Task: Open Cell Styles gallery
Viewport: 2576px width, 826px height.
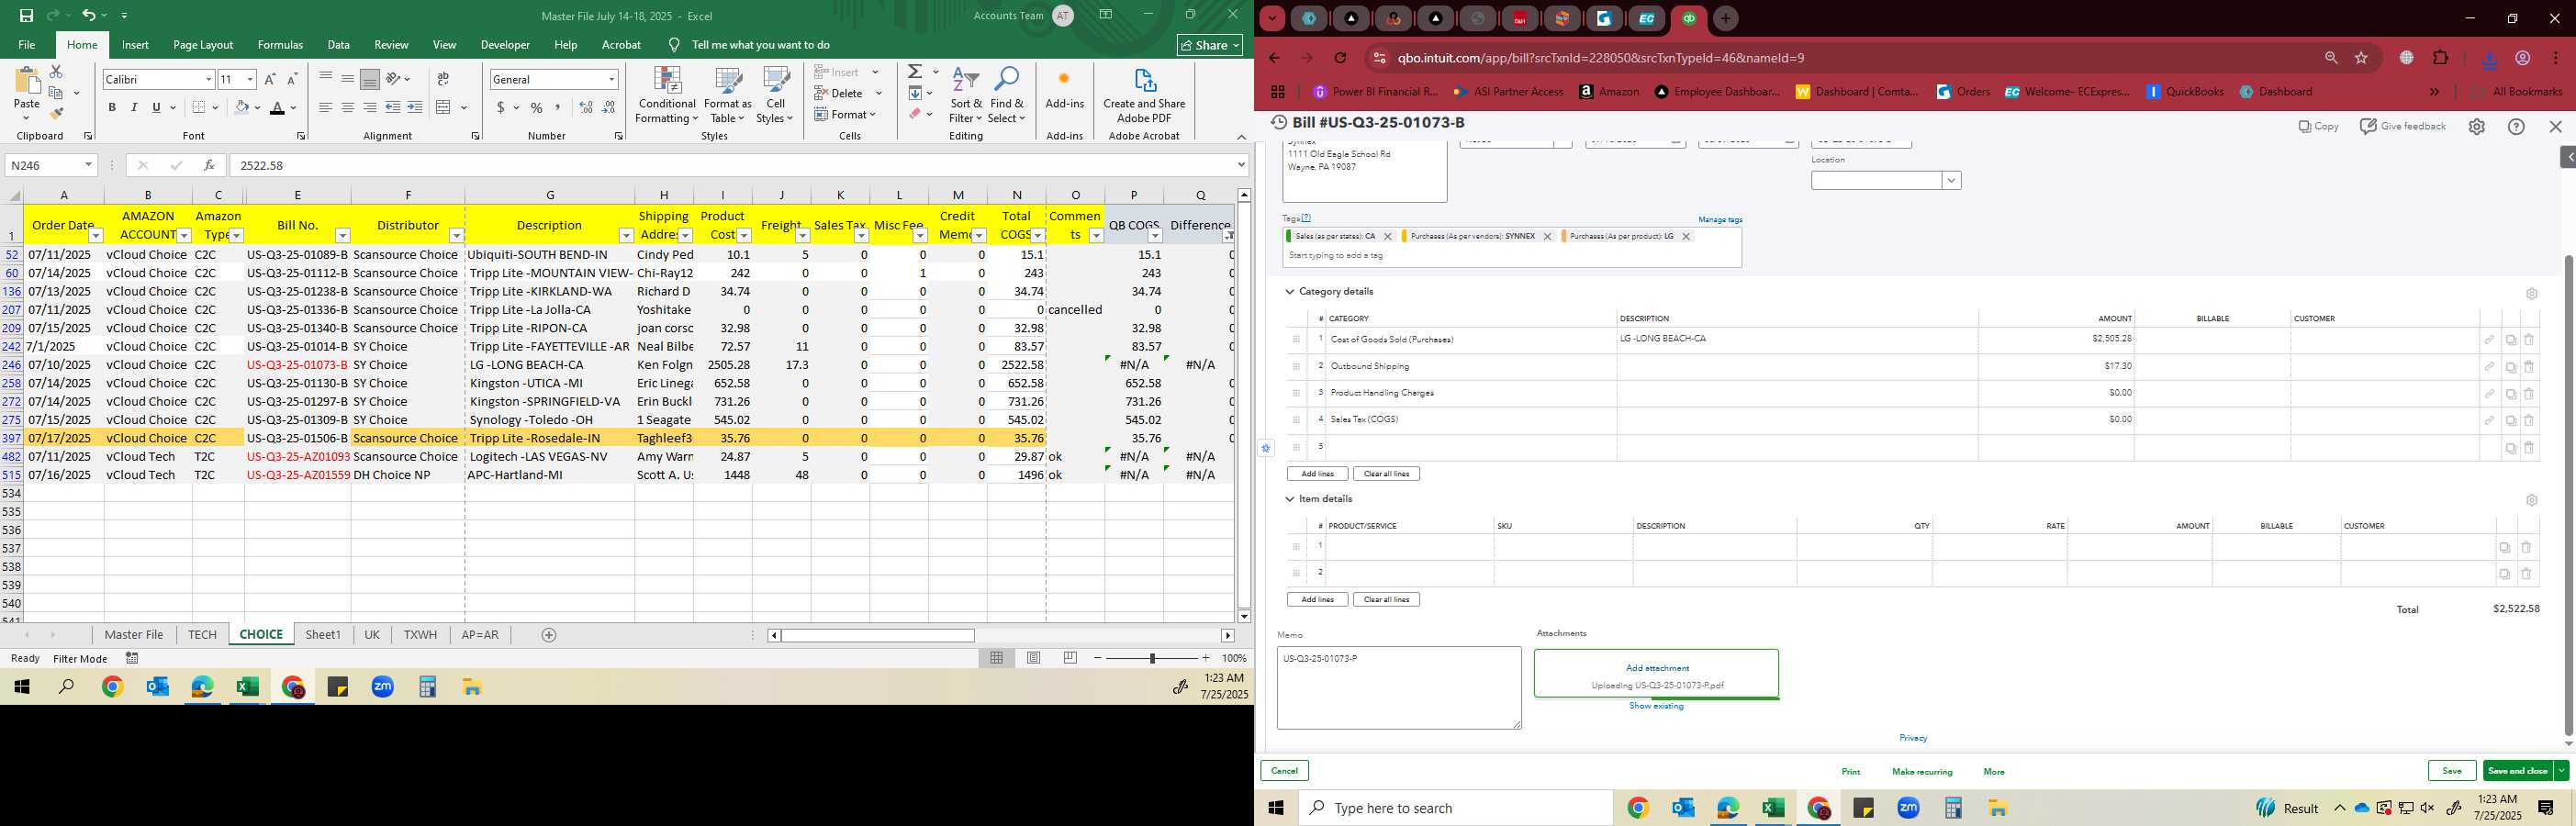Action: 775,95
